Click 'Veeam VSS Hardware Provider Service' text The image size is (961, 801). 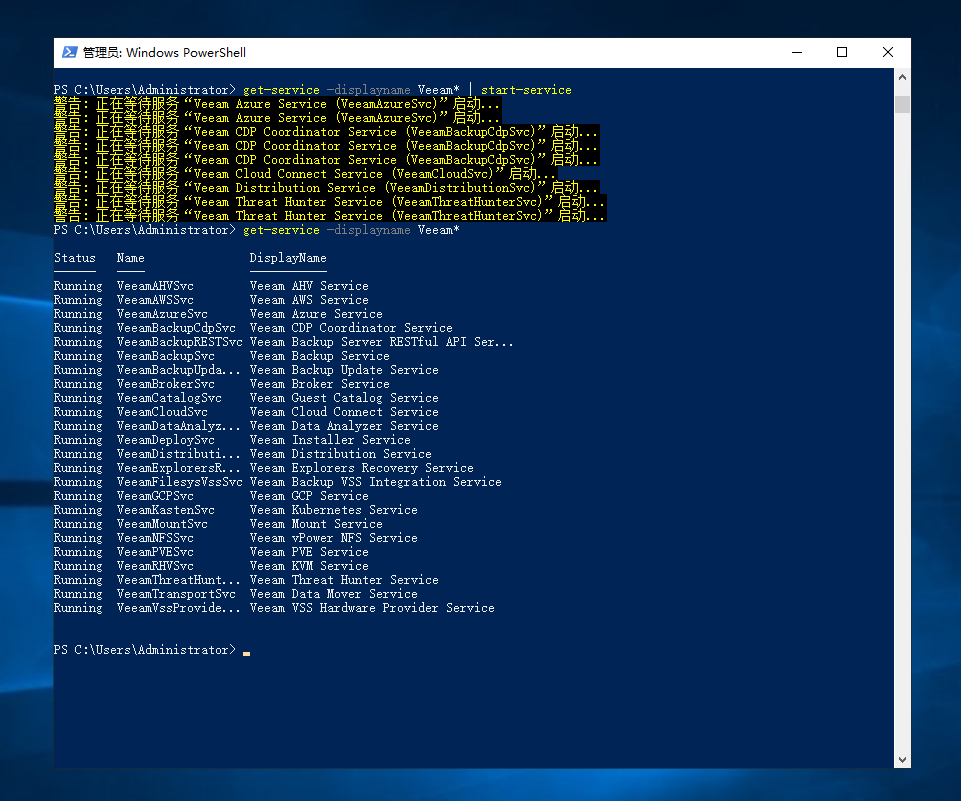pyautogui.click(x=373, y=609)
